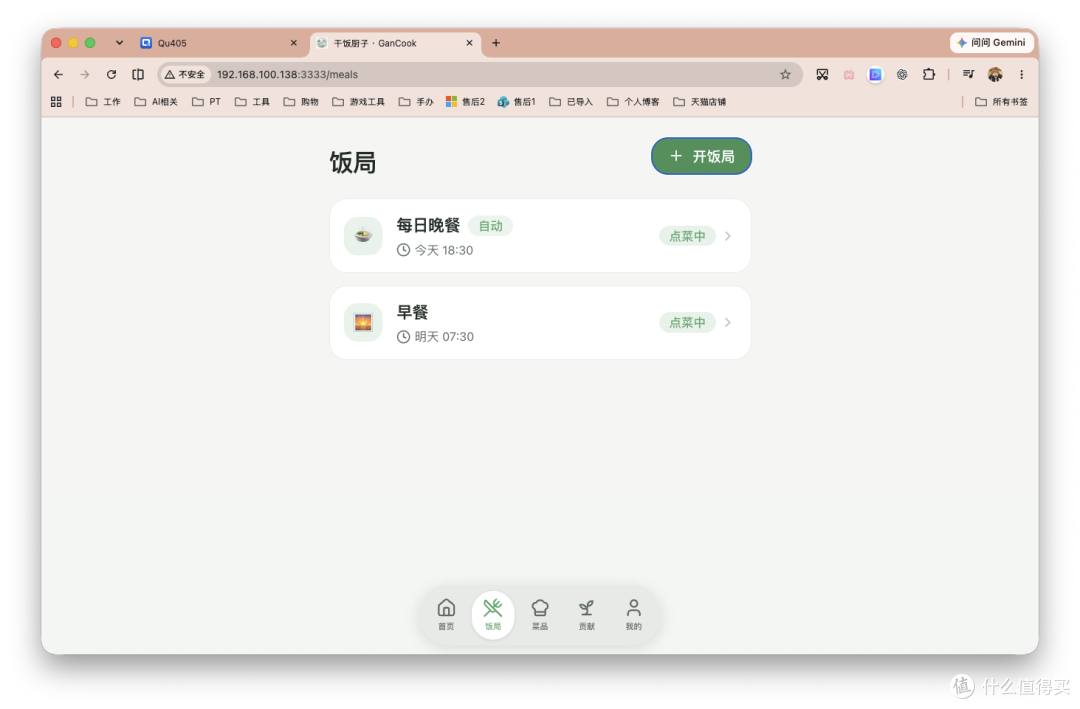Open the 工具 bookmarks folder
Screen dimensions: 1080x709
click(252, 102)
